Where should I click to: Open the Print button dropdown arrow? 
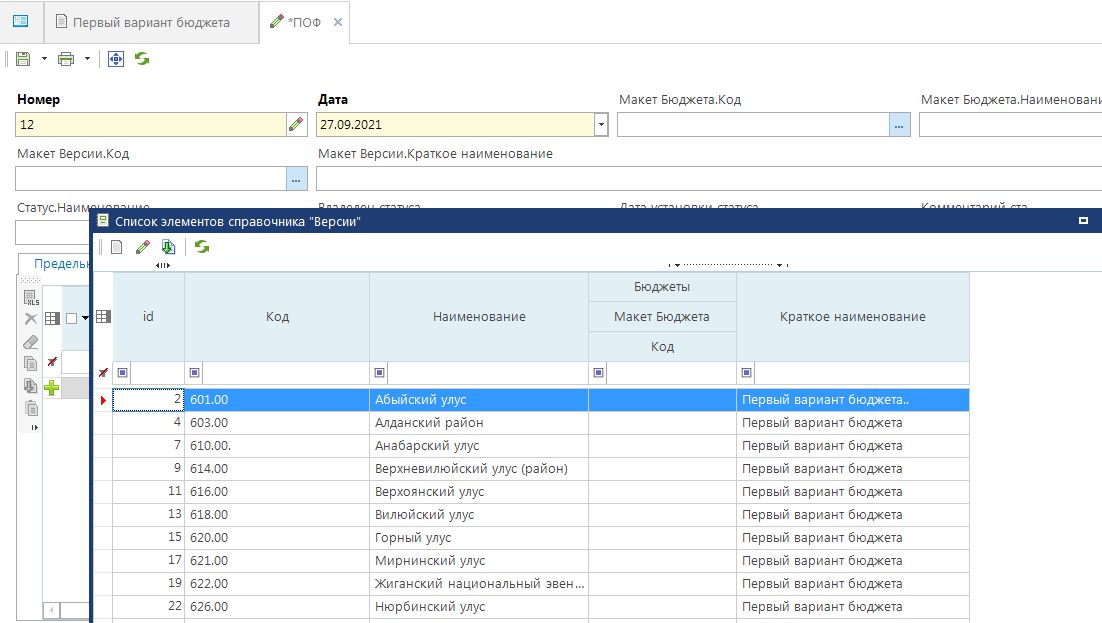tap(88, 59)
